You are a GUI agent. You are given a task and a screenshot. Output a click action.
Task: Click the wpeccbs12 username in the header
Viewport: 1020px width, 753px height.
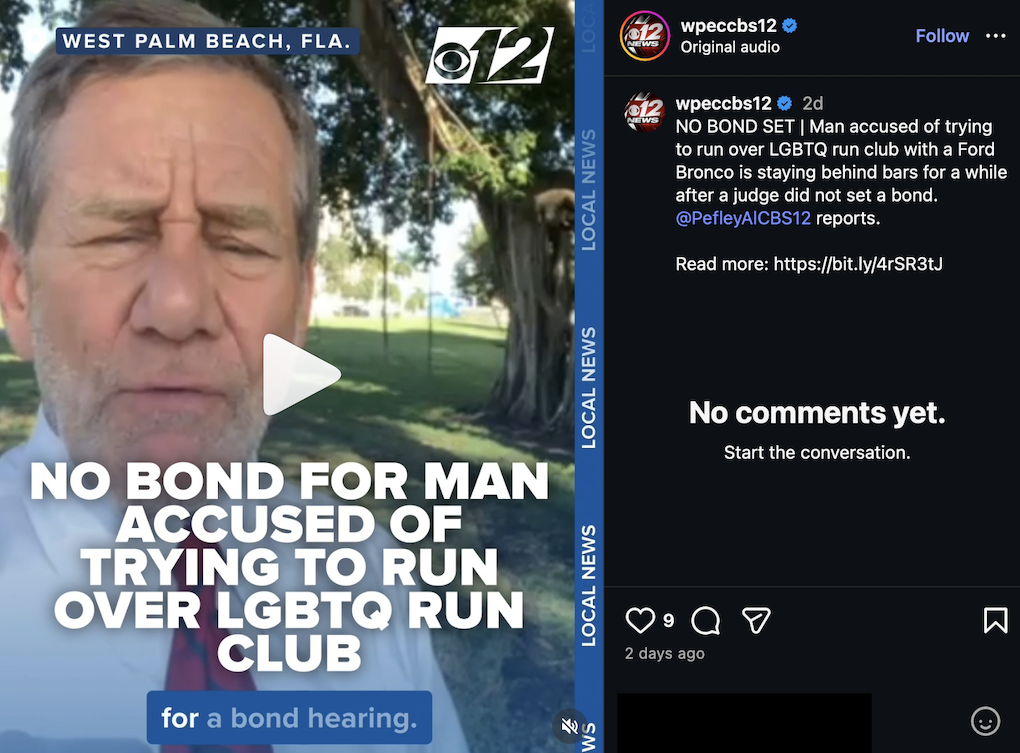[729, 25]
